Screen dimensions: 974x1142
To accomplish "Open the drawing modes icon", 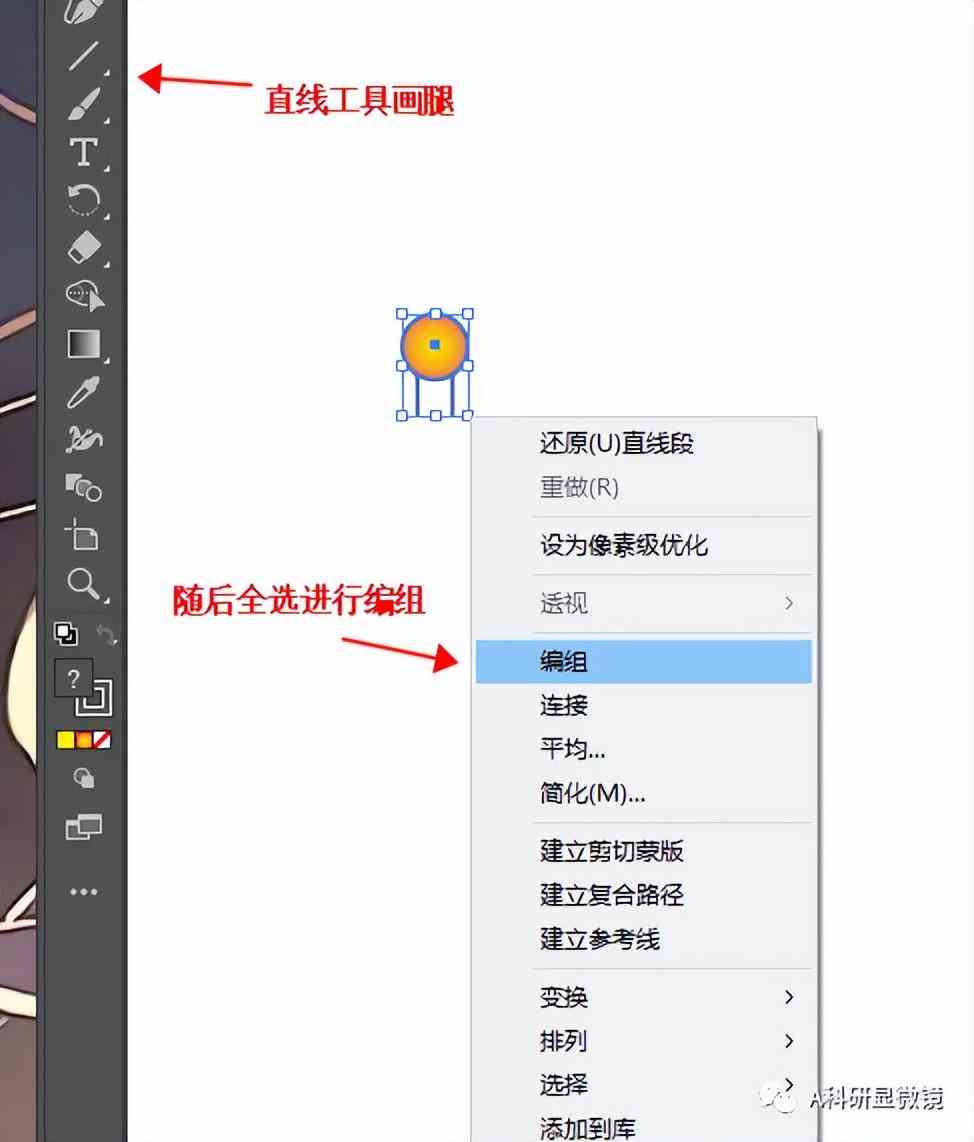I will pyautogui.click(x=84, y=779).
